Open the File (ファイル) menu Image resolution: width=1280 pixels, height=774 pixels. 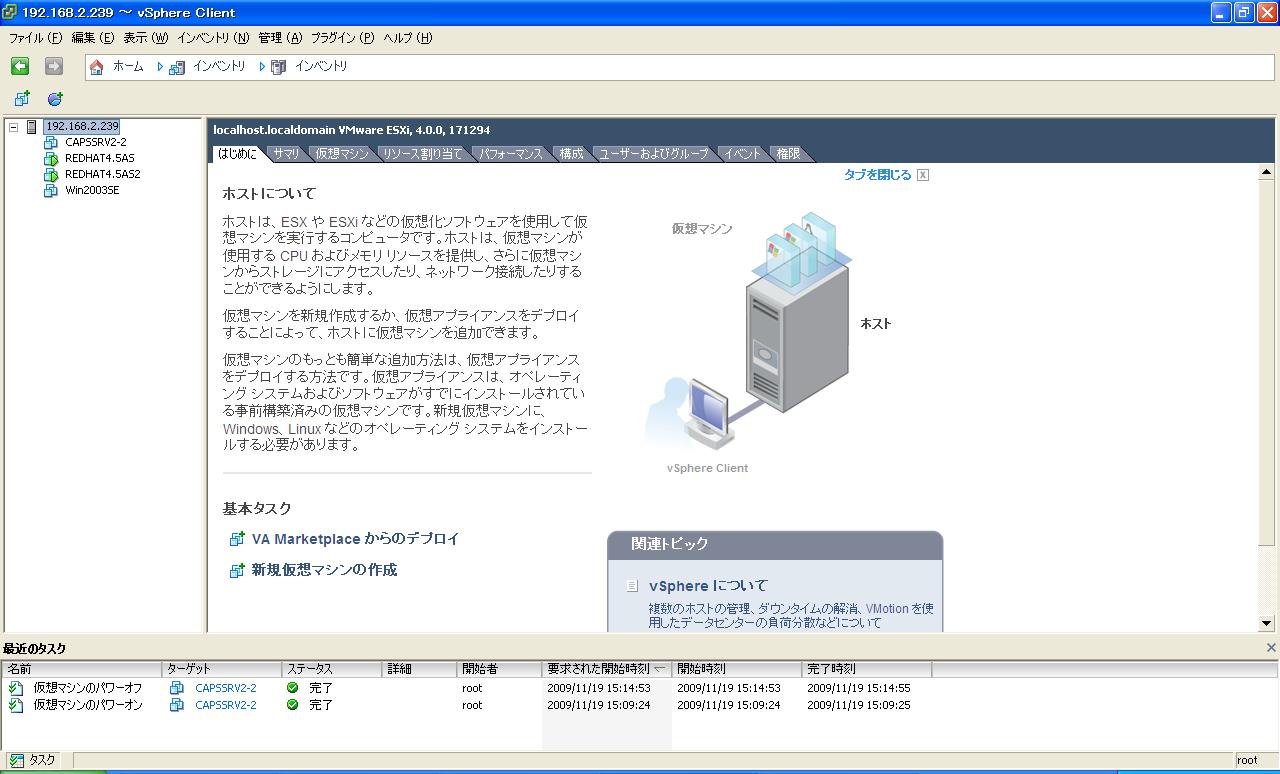pyautogui.click(x=35, y=38)
